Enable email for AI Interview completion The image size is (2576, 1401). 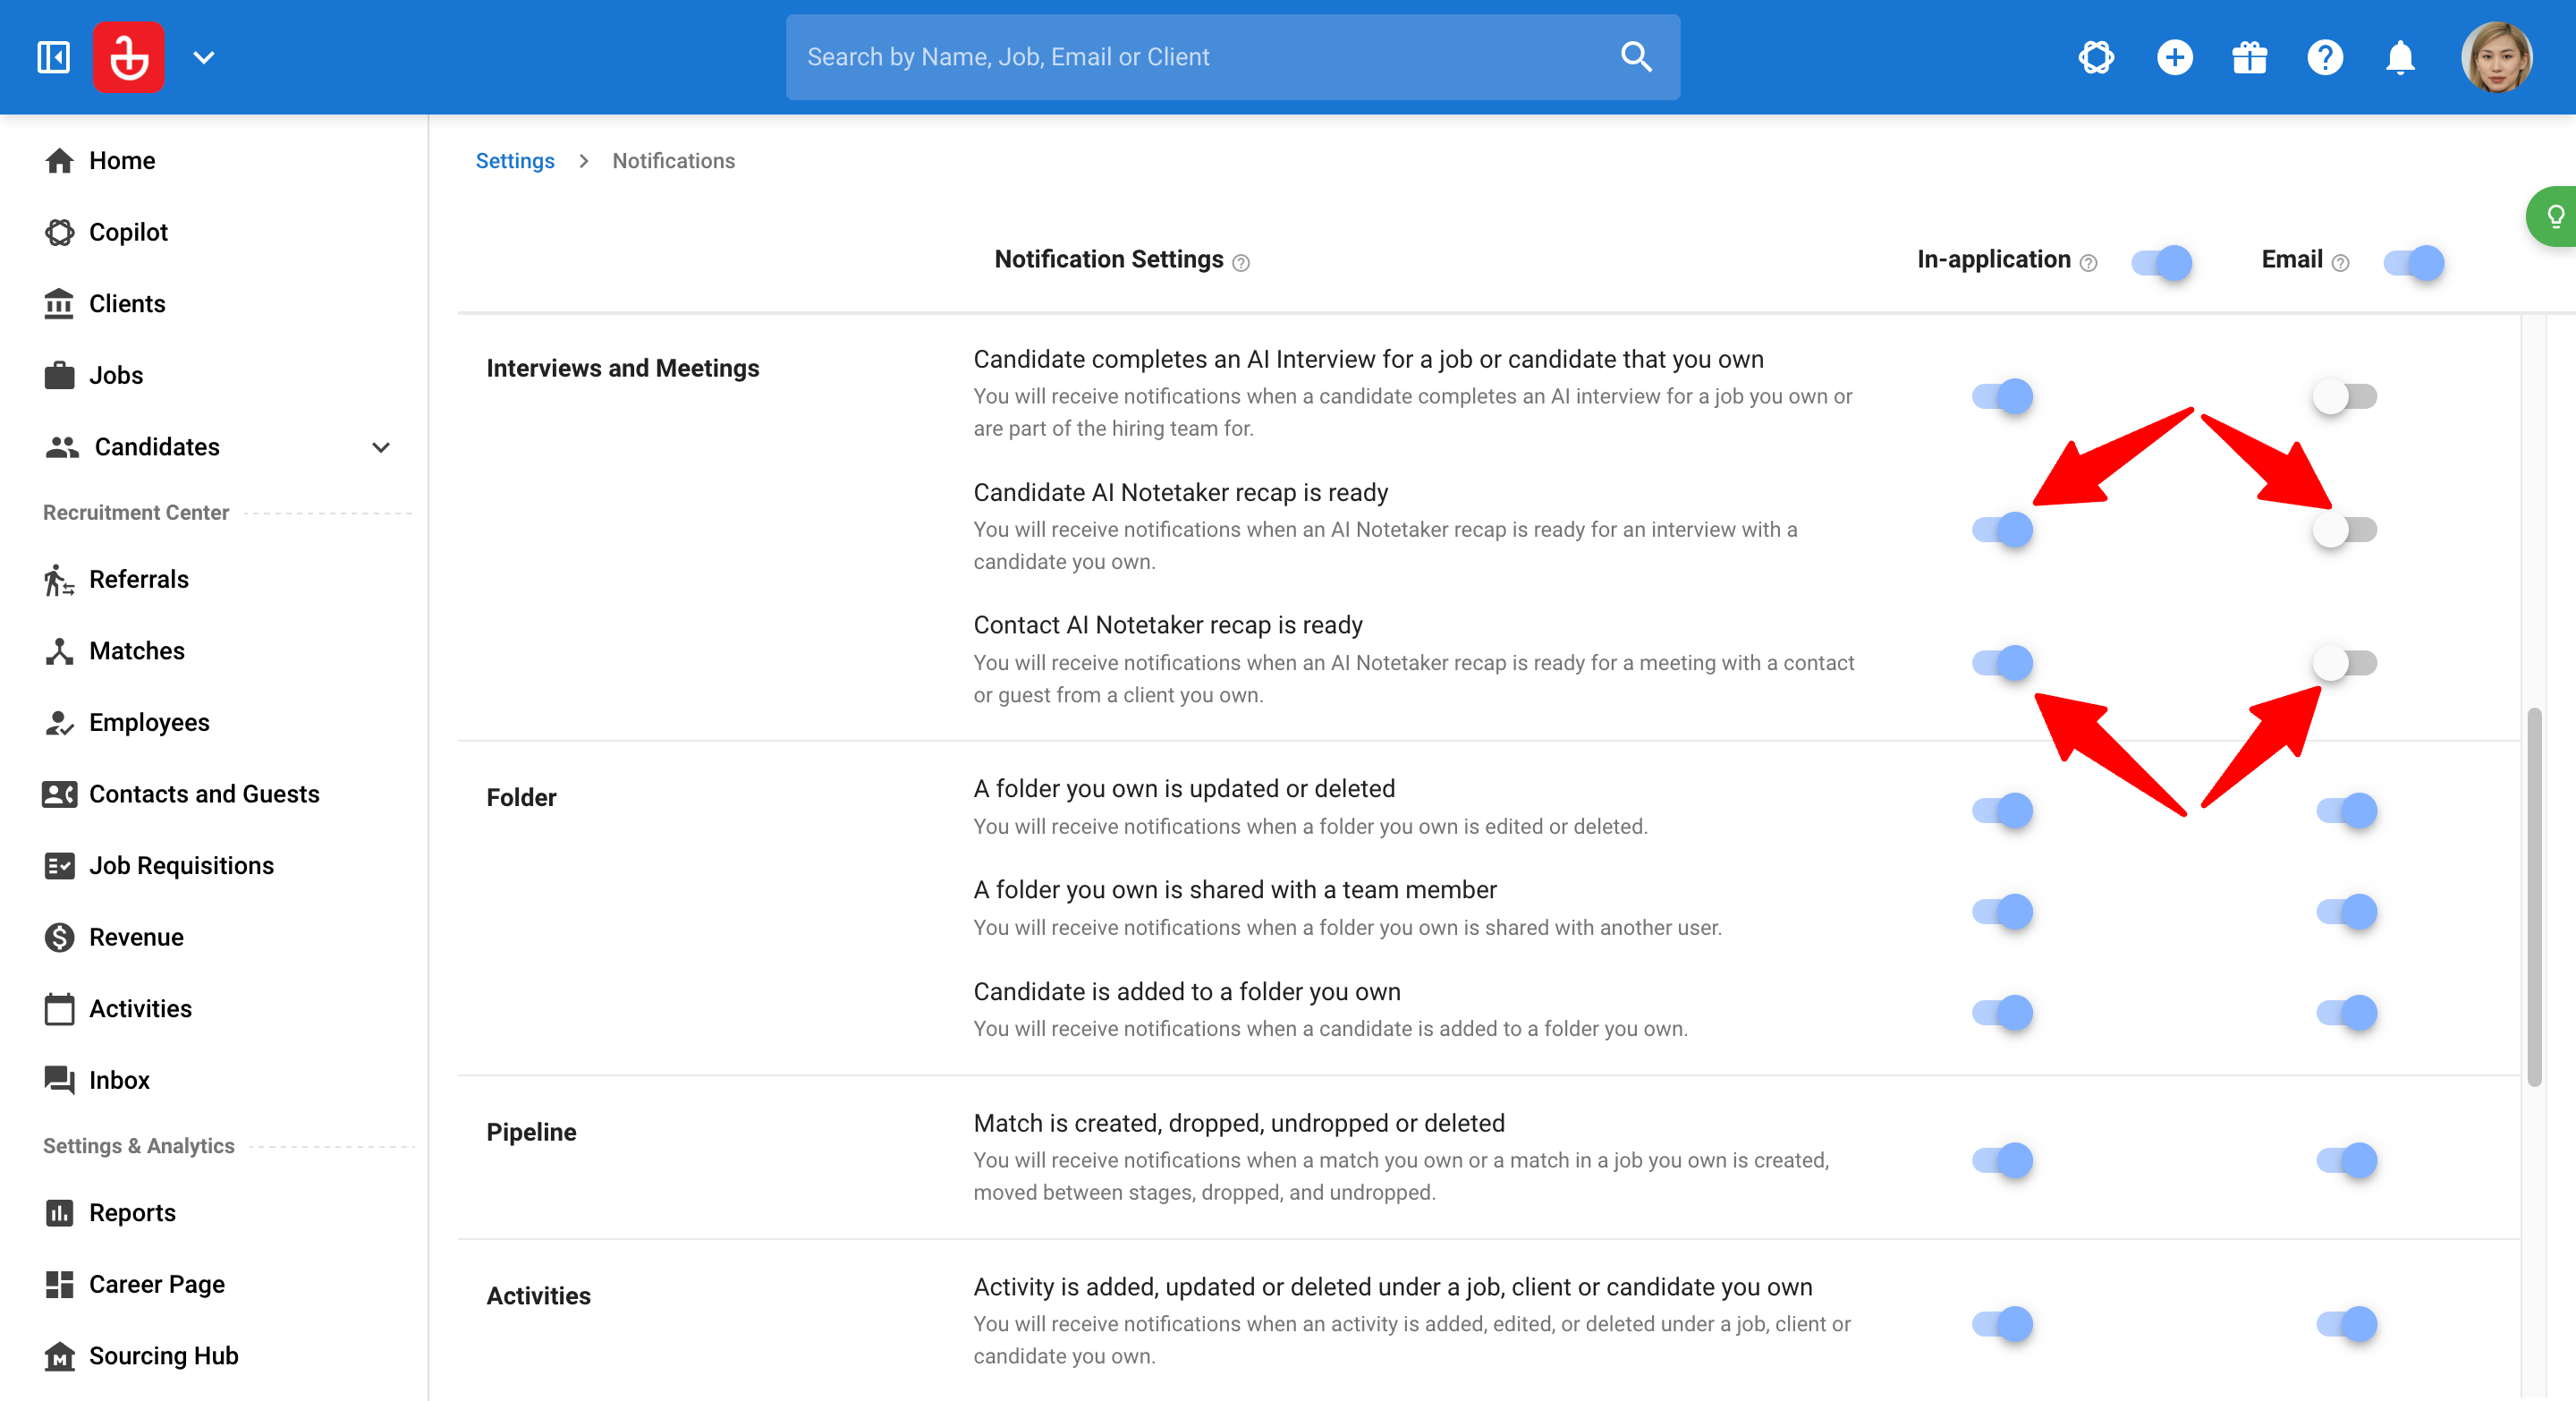click(x=2344, y=396)
